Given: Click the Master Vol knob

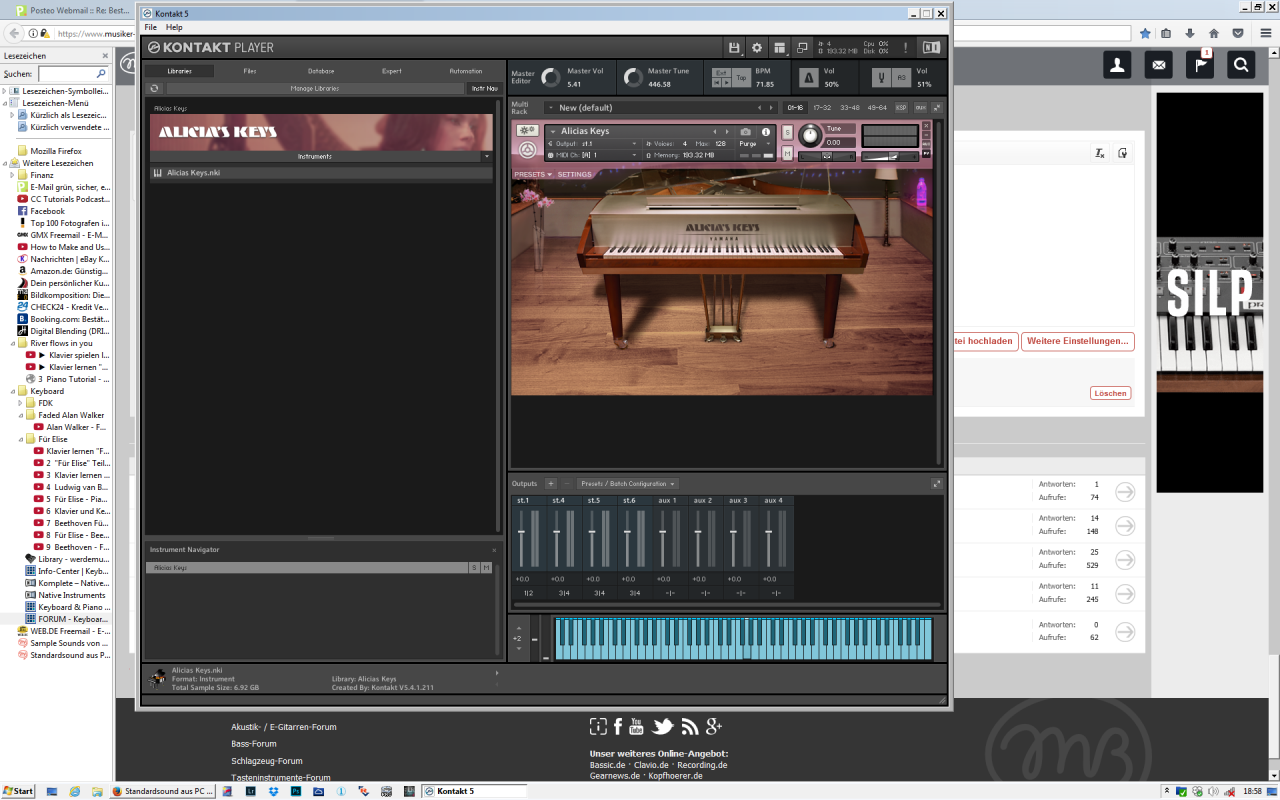Looking at the screenshot, I should (x=551, y=77).
